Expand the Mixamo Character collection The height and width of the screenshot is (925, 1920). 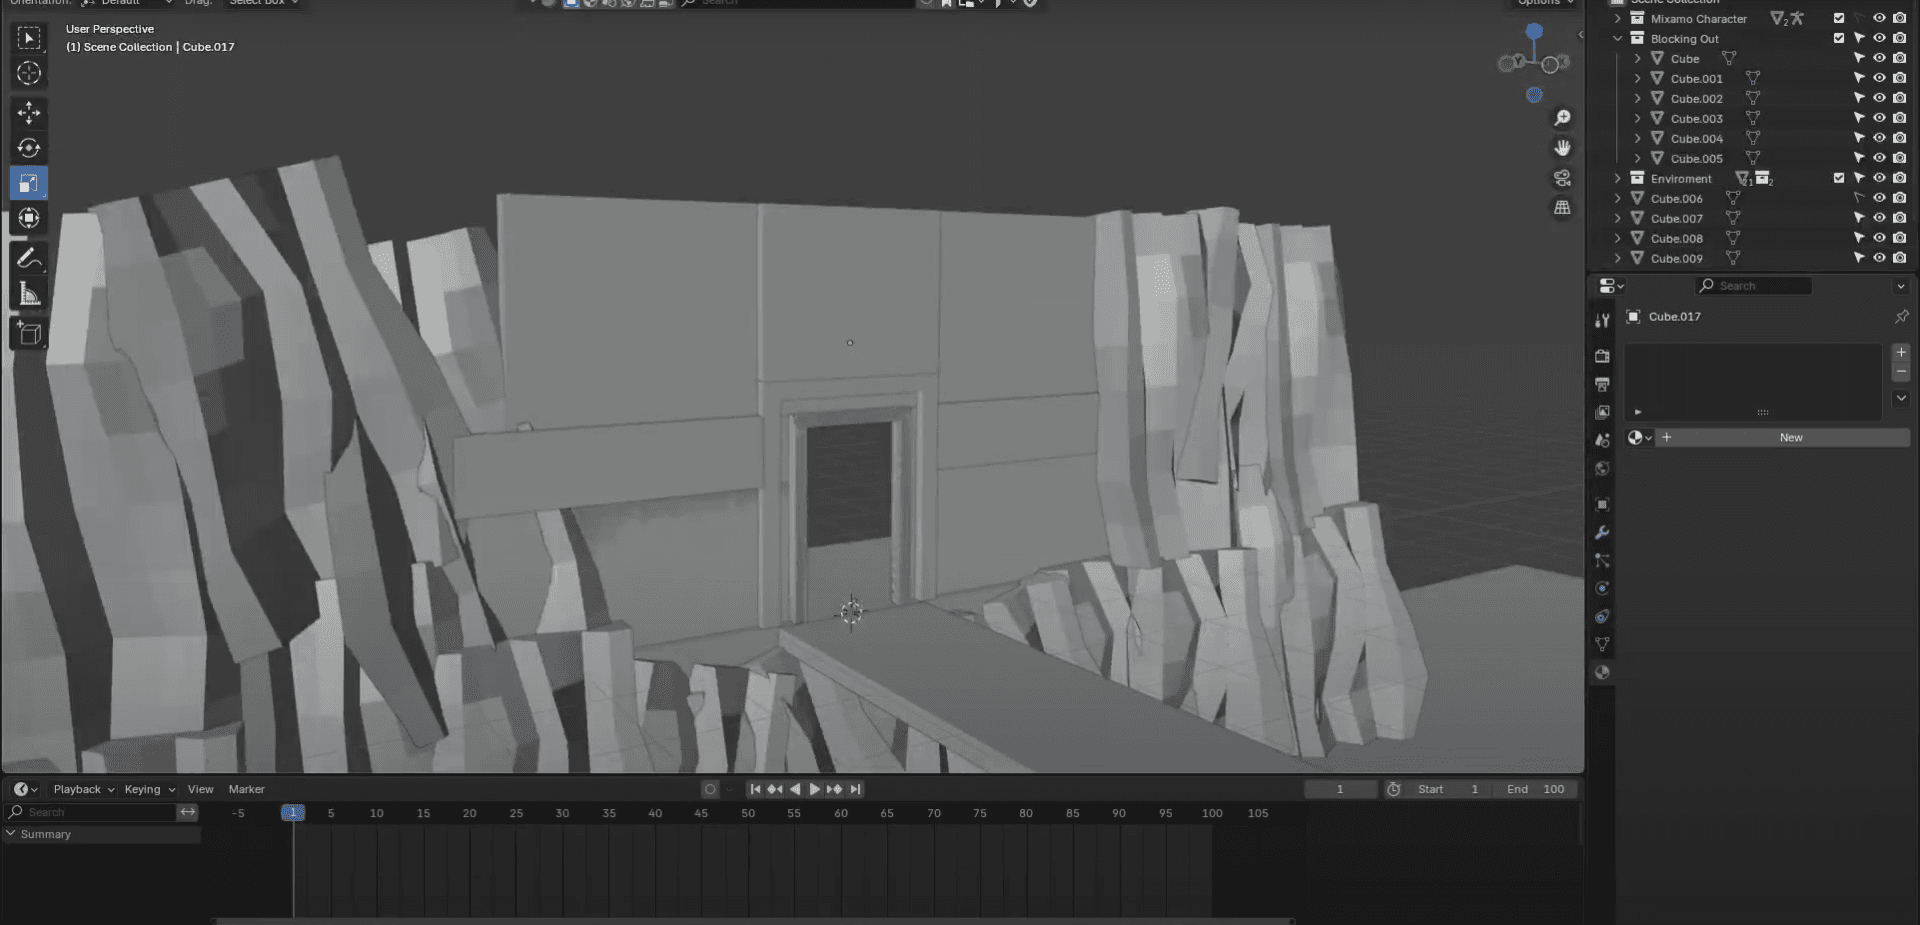coord(1617,18)
